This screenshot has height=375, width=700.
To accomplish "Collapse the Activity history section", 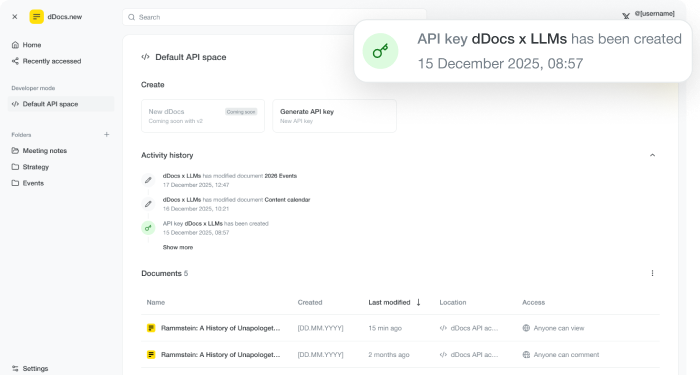I will [x=652, y=155].
